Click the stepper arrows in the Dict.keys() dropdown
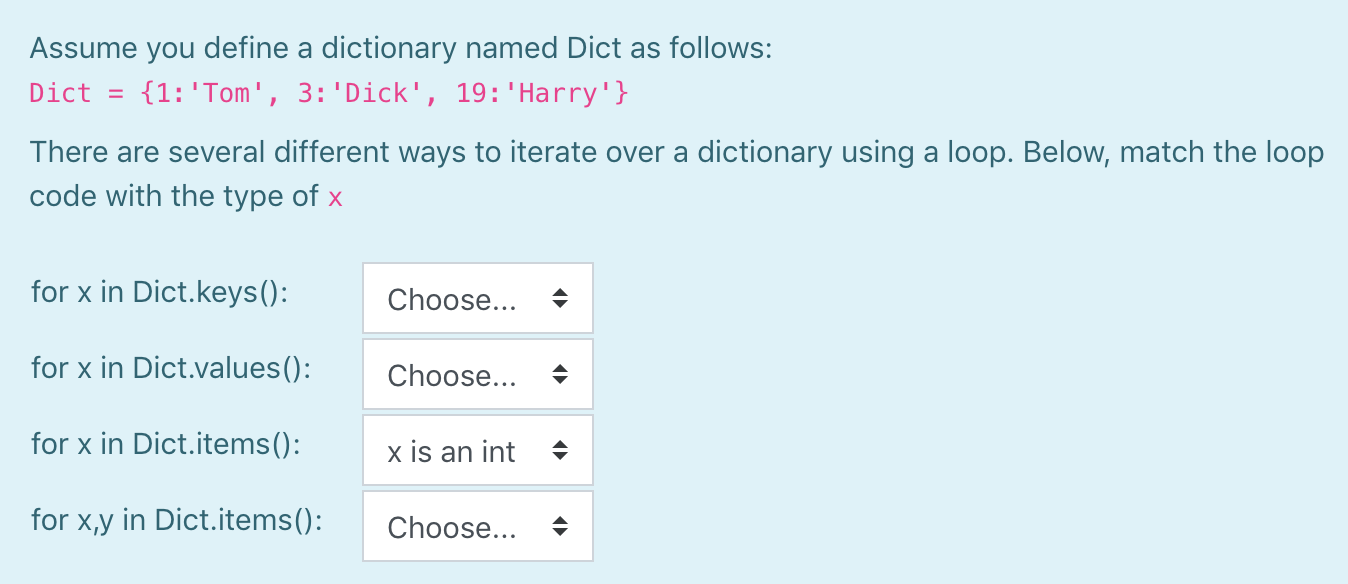This screenshot has height=584, width=1348. coord(560,298)
